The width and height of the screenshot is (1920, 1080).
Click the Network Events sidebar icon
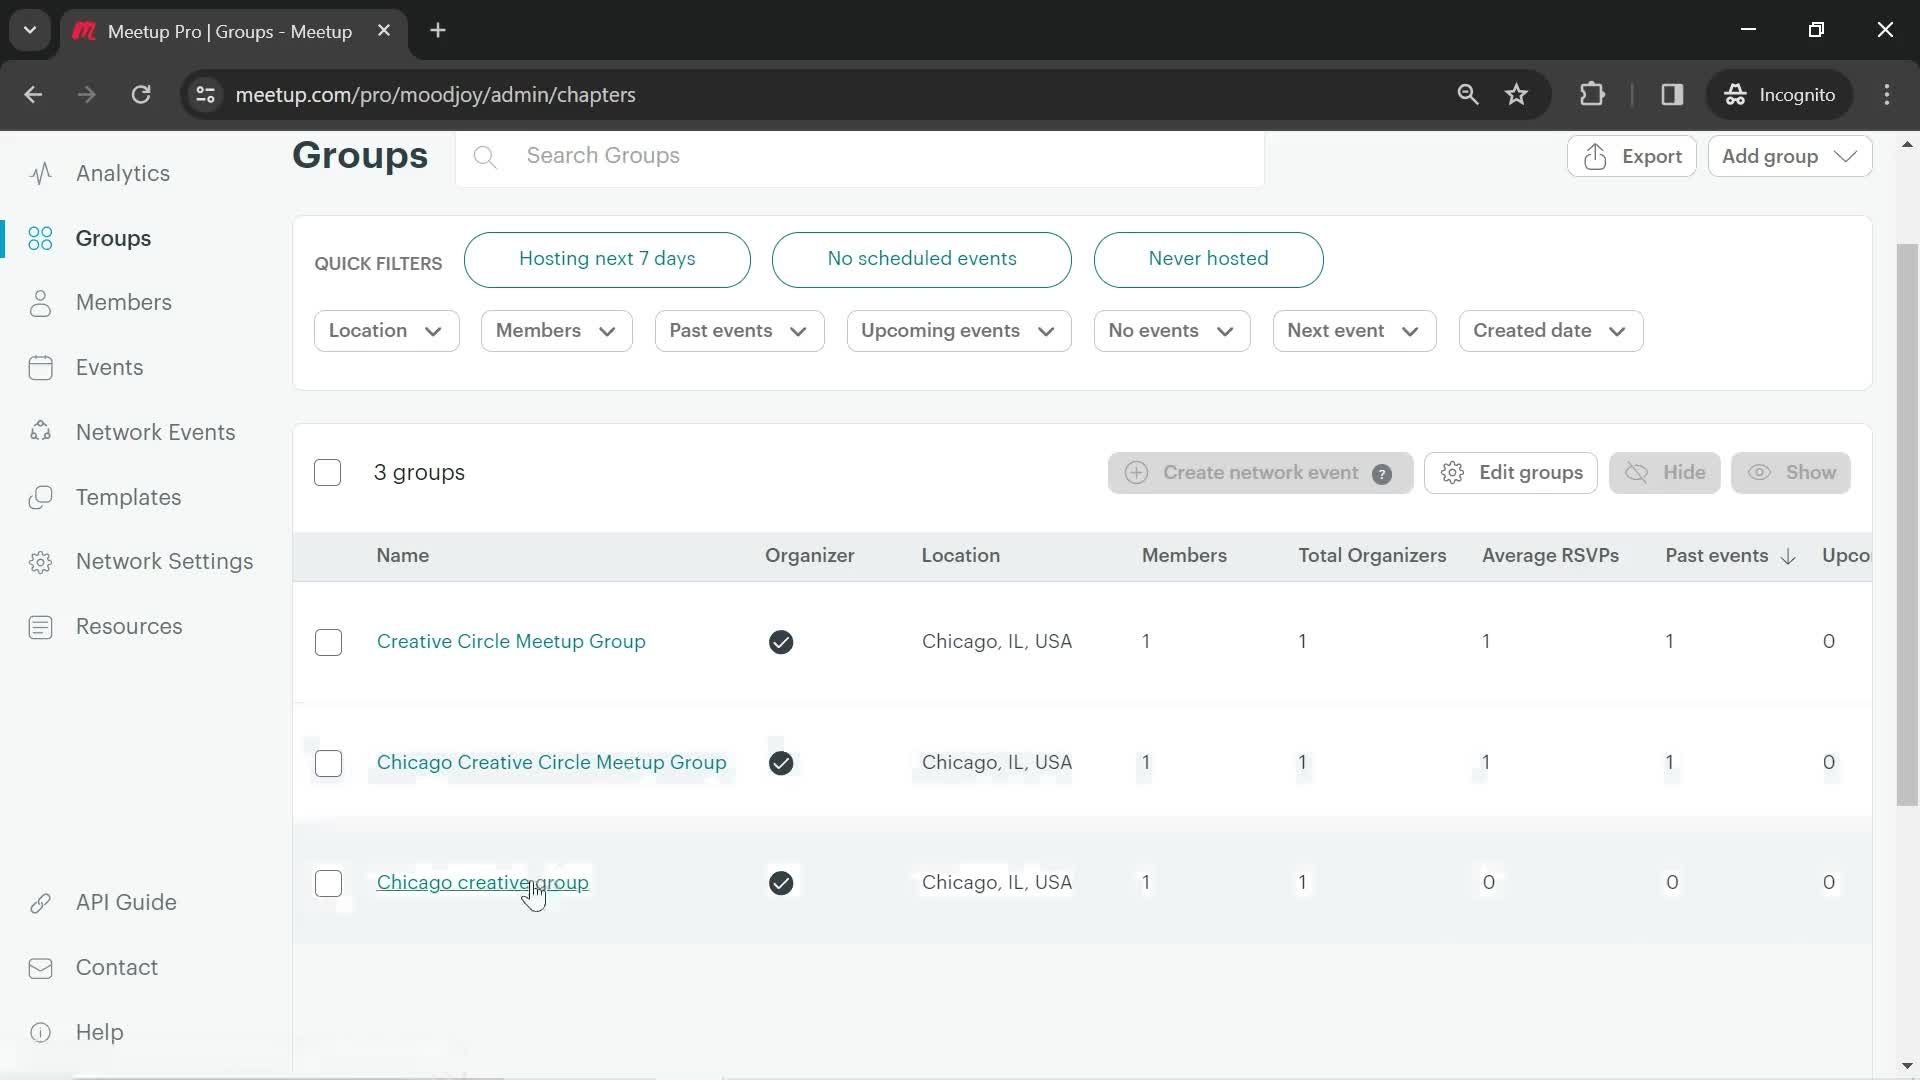pyautogui.click(x=40, y=433)
